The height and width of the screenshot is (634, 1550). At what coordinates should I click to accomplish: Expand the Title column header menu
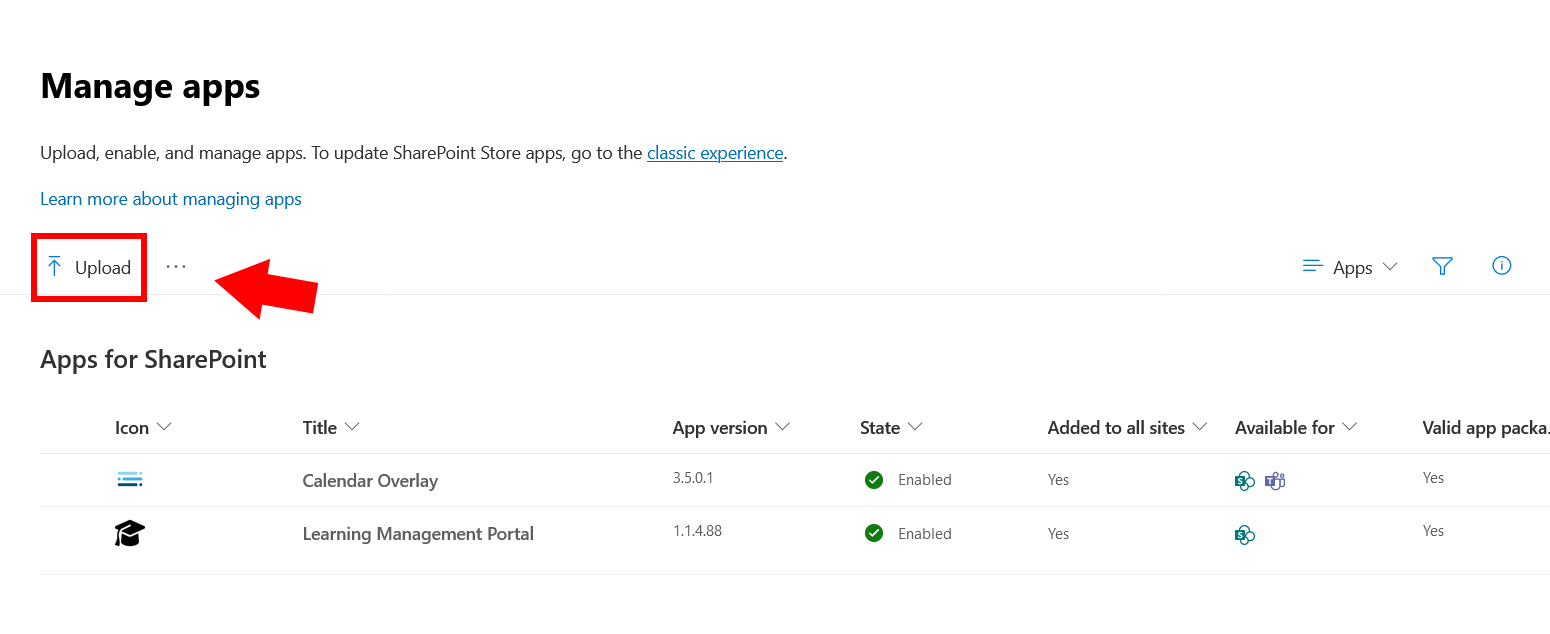pyautogui.click(x=331, y=428)
